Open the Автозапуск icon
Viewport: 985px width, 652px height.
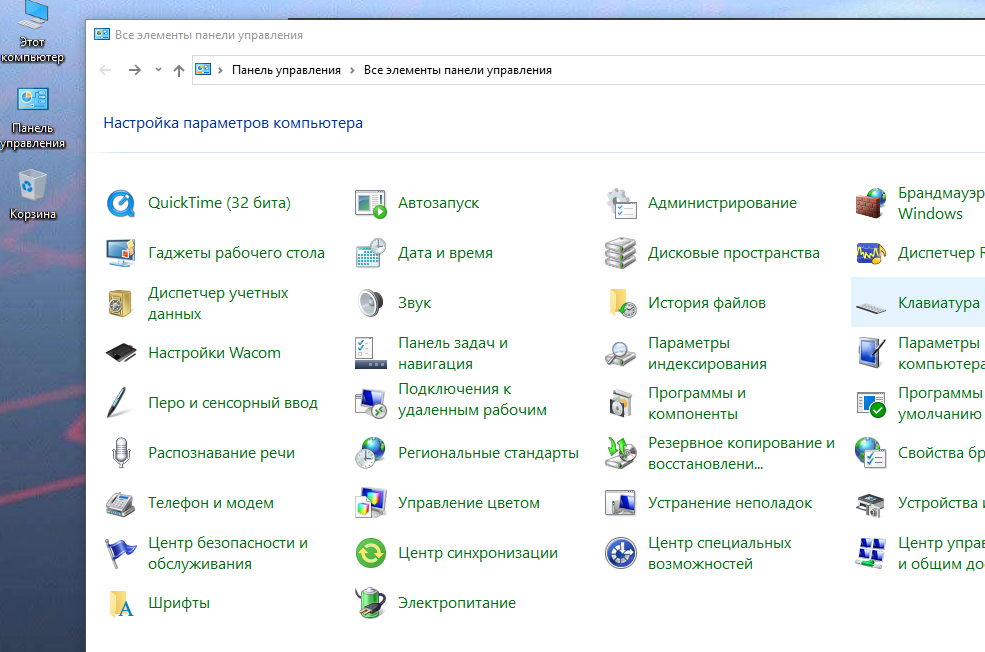(x=371, y=204)
